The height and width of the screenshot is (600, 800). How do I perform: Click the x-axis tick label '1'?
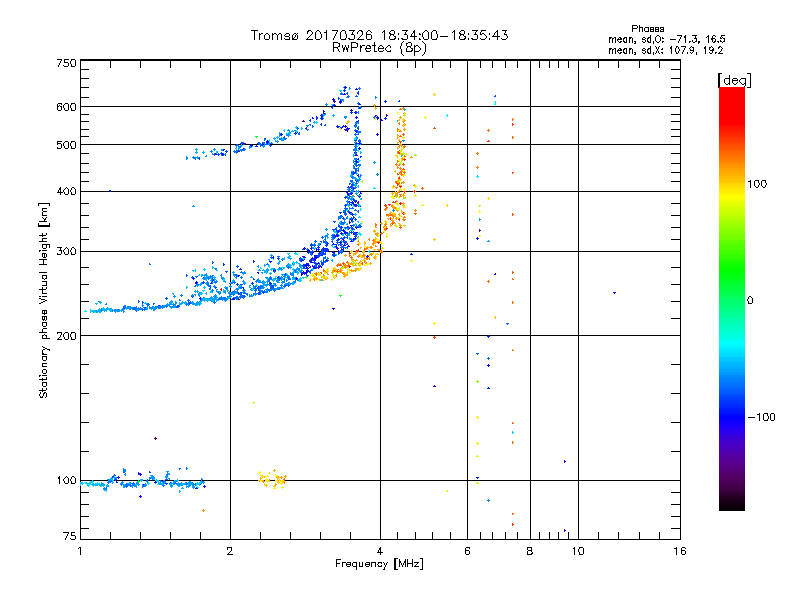[80, 551]
